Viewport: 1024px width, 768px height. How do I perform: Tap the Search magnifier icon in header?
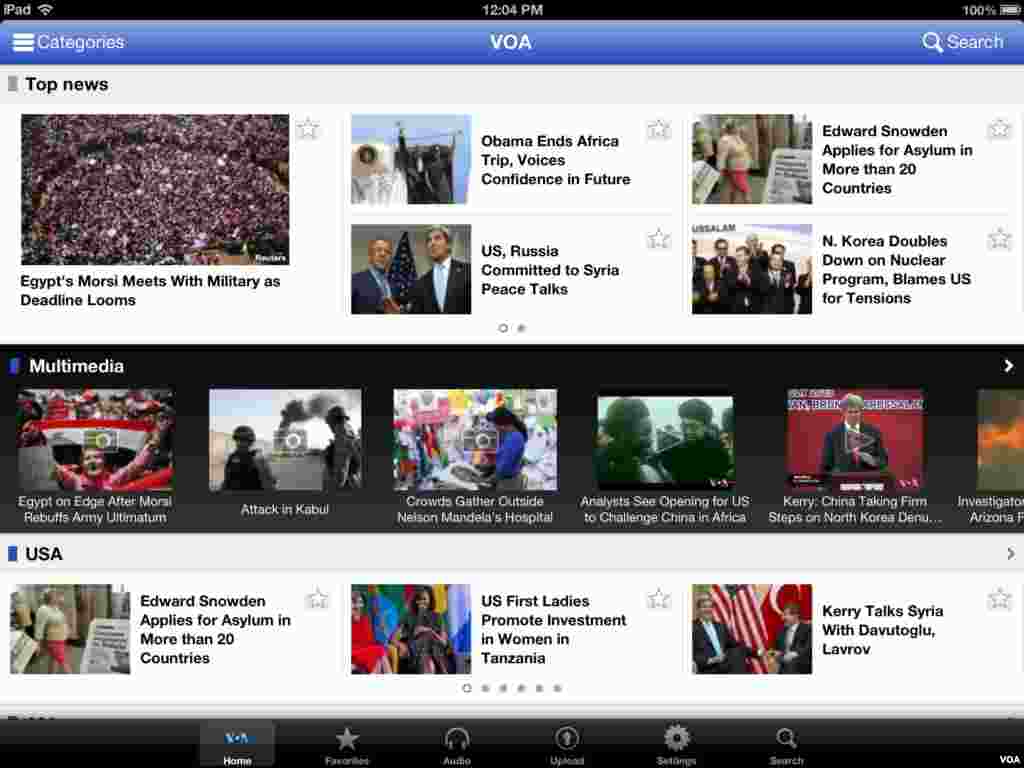point(931,42)
